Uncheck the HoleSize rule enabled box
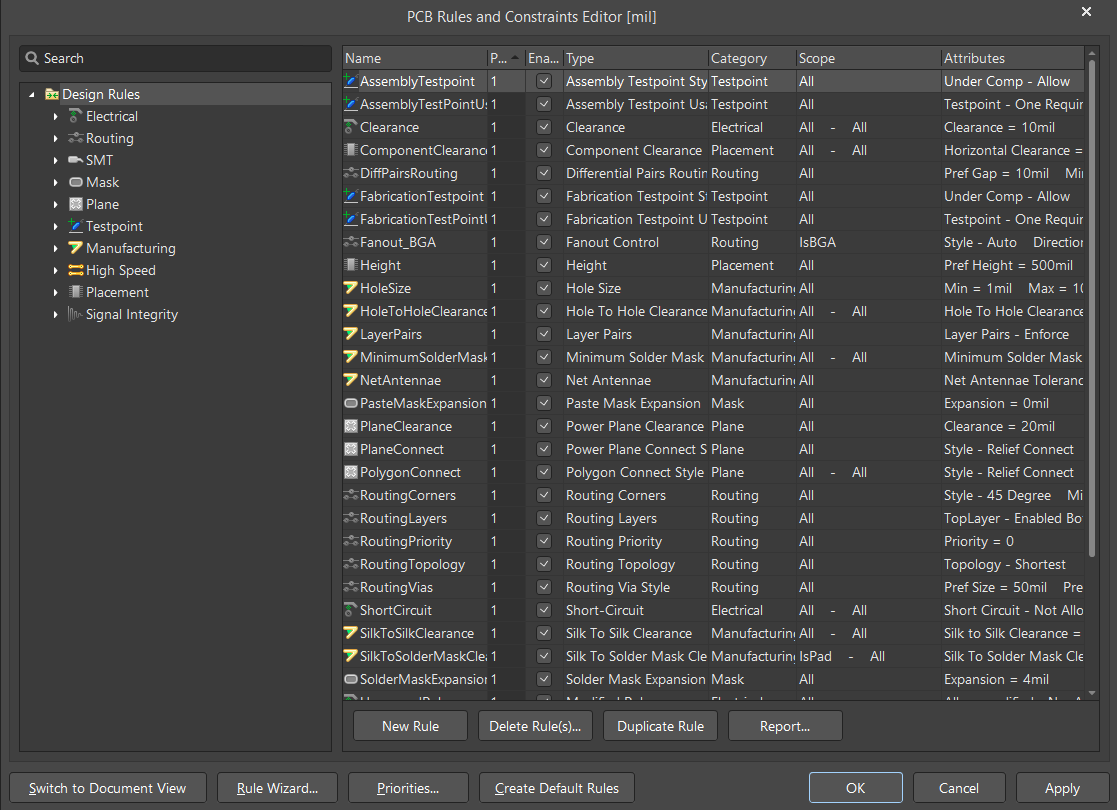Viewport: 1117px width, 810px height. [544, 289]
